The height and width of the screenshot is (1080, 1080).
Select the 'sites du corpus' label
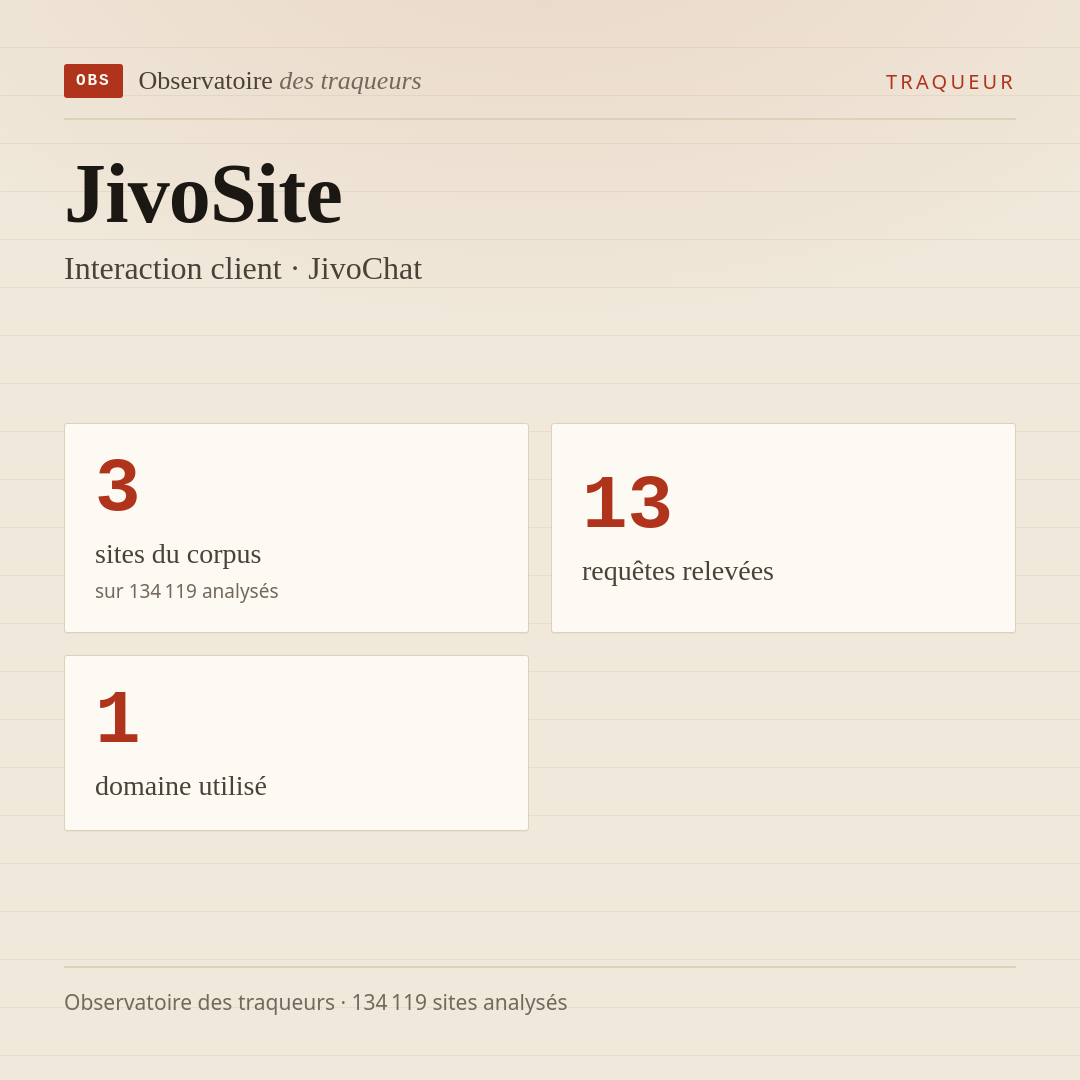click(178, 554)
